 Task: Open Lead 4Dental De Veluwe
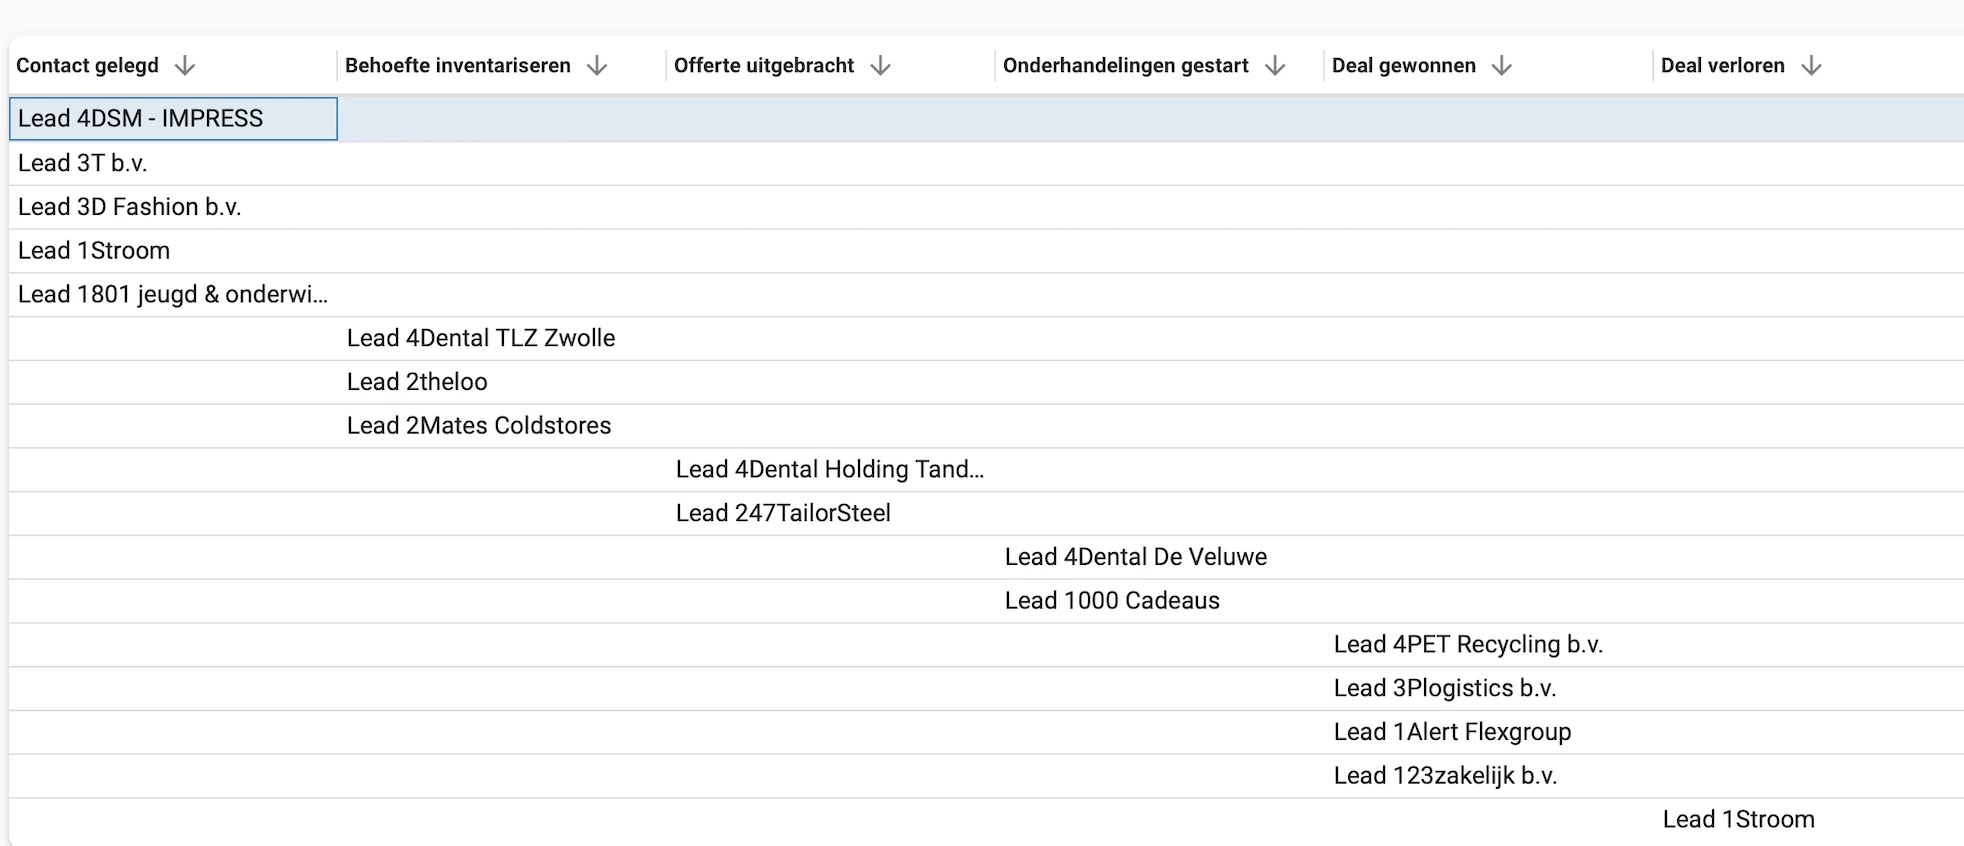point(1136,557)
